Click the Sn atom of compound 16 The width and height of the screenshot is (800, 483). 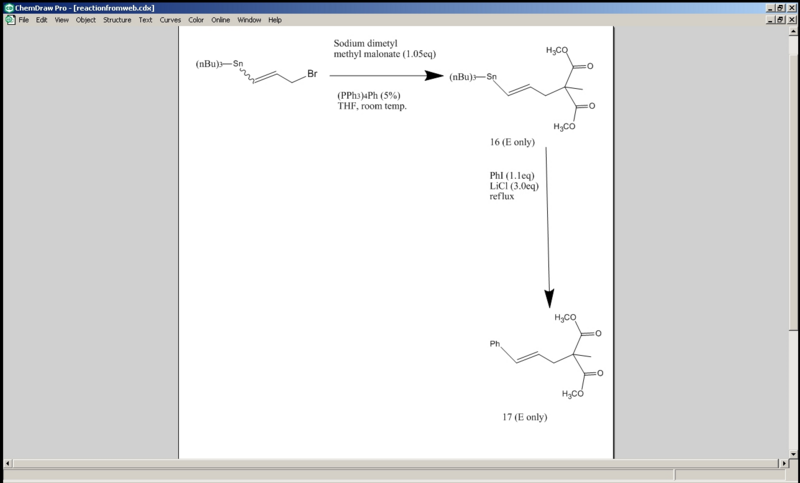(491, 77)
